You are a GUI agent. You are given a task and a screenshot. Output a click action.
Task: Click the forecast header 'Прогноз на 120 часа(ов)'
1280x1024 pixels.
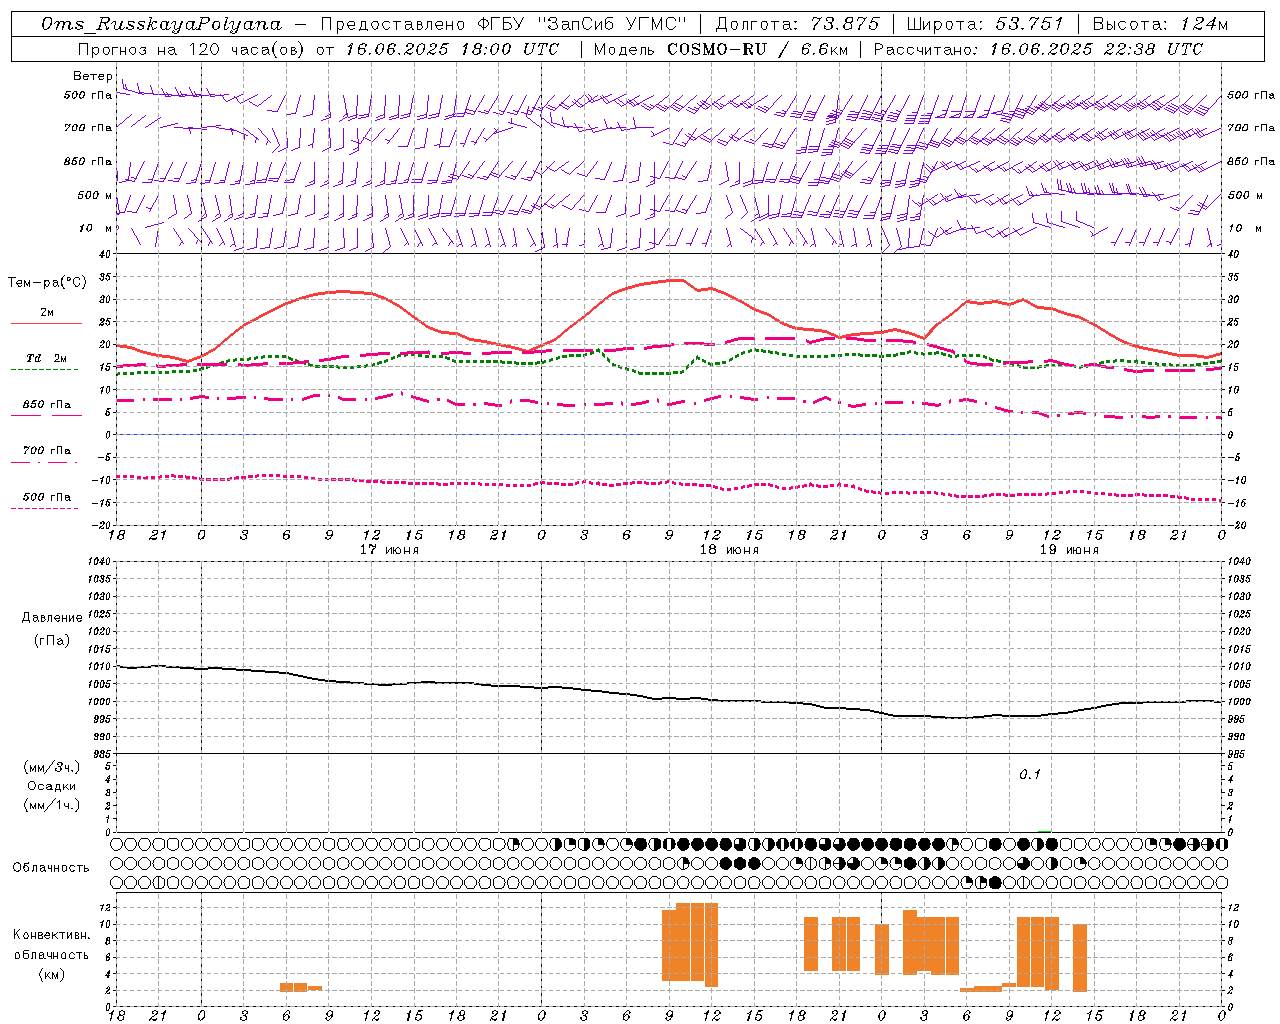pyautogui.click(x=192, y=49)
